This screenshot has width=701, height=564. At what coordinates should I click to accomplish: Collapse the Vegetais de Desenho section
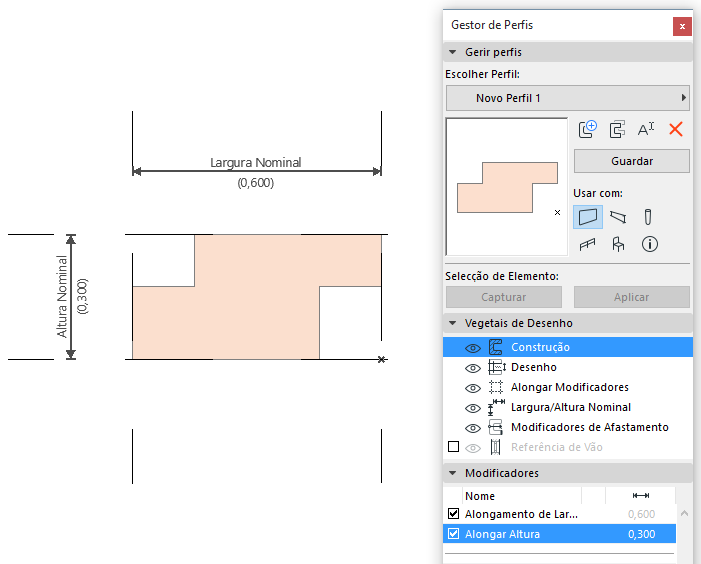452,323
